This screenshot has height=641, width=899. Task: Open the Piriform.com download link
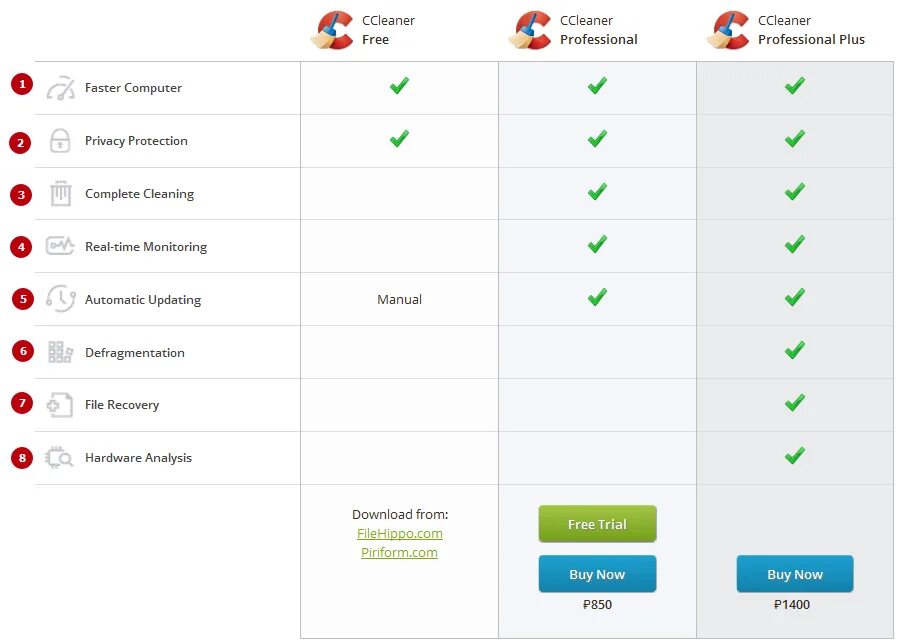400,553
